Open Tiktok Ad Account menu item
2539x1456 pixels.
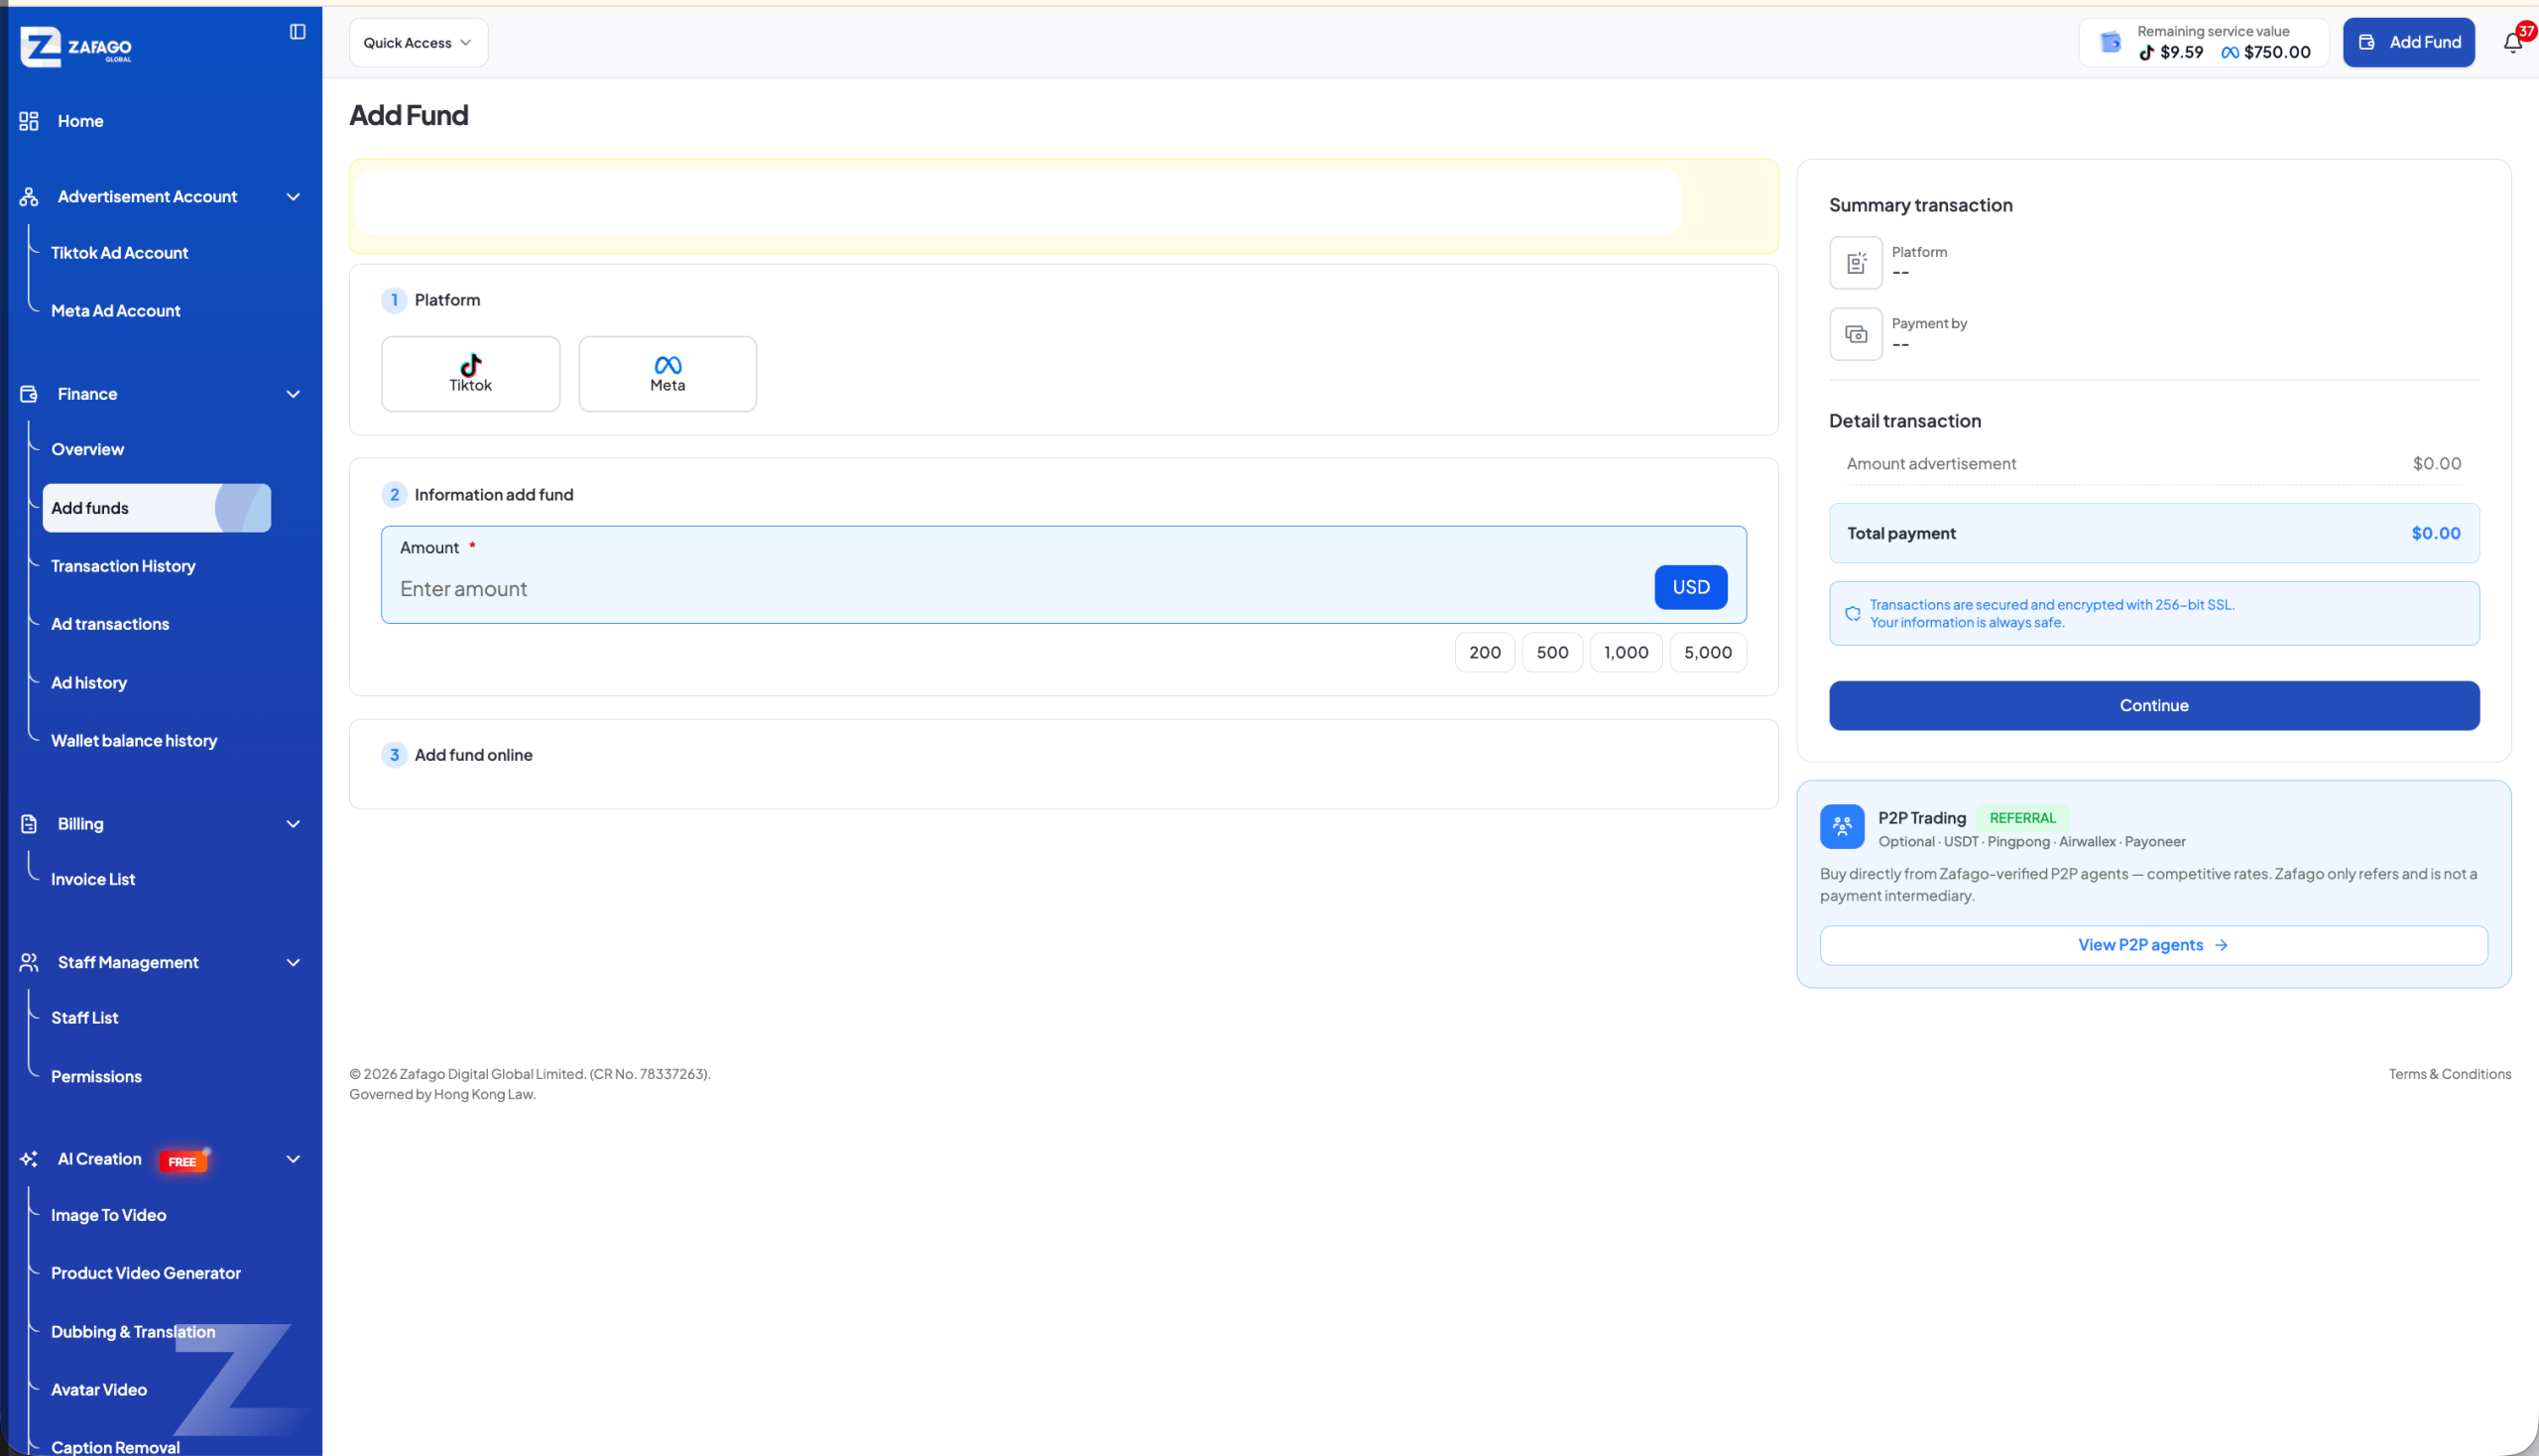[x=119, y=253]
